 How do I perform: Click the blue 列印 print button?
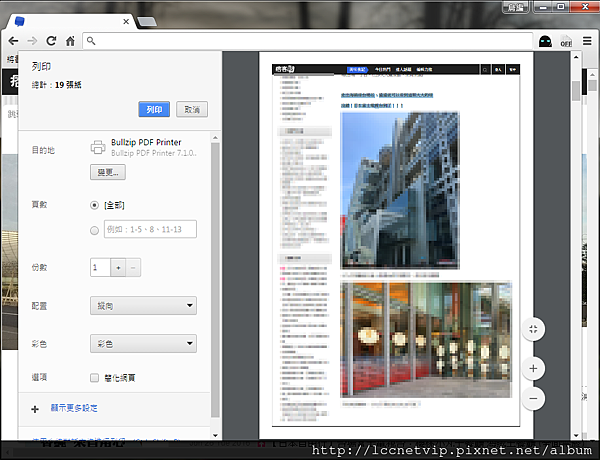pyautogui.click(x=154, y=109)
